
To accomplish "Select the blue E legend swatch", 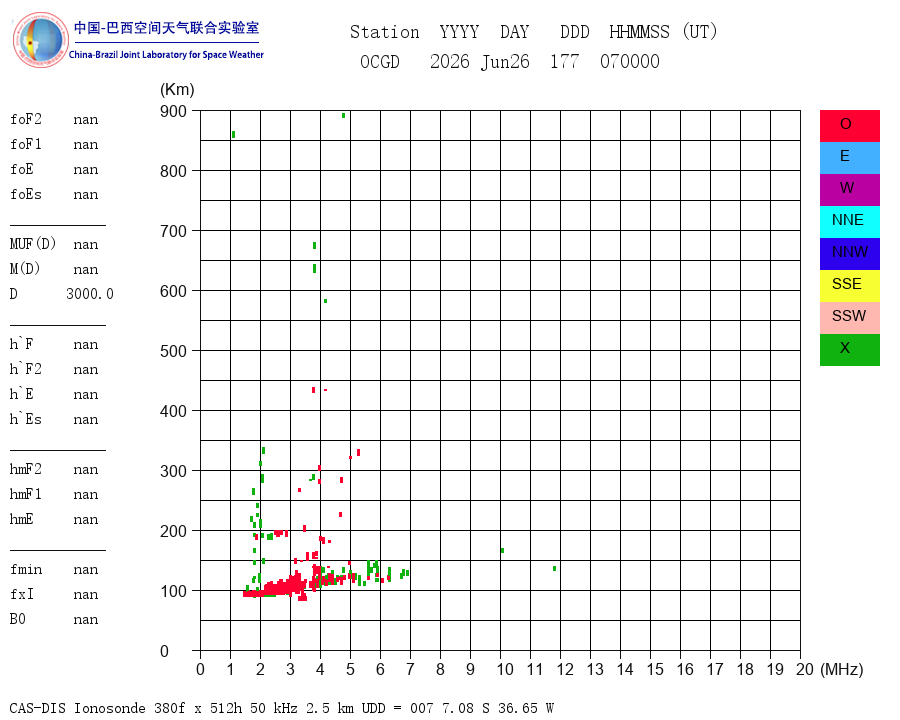I will click(849, 158).
